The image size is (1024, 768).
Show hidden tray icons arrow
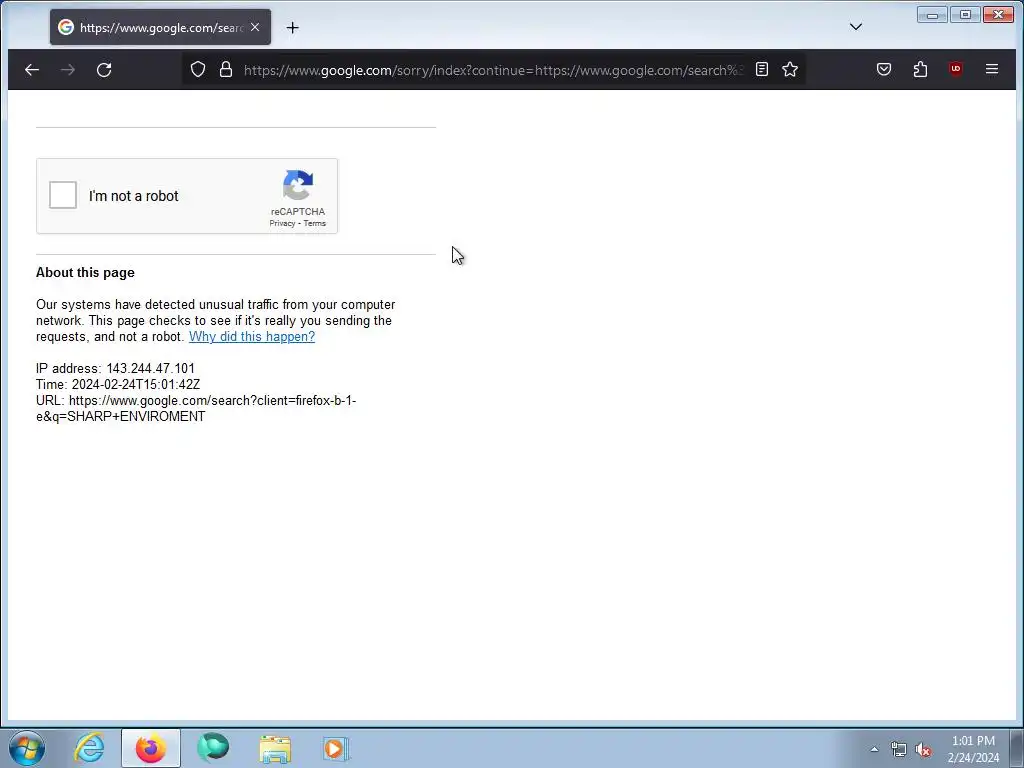click(x=874, y=749)
